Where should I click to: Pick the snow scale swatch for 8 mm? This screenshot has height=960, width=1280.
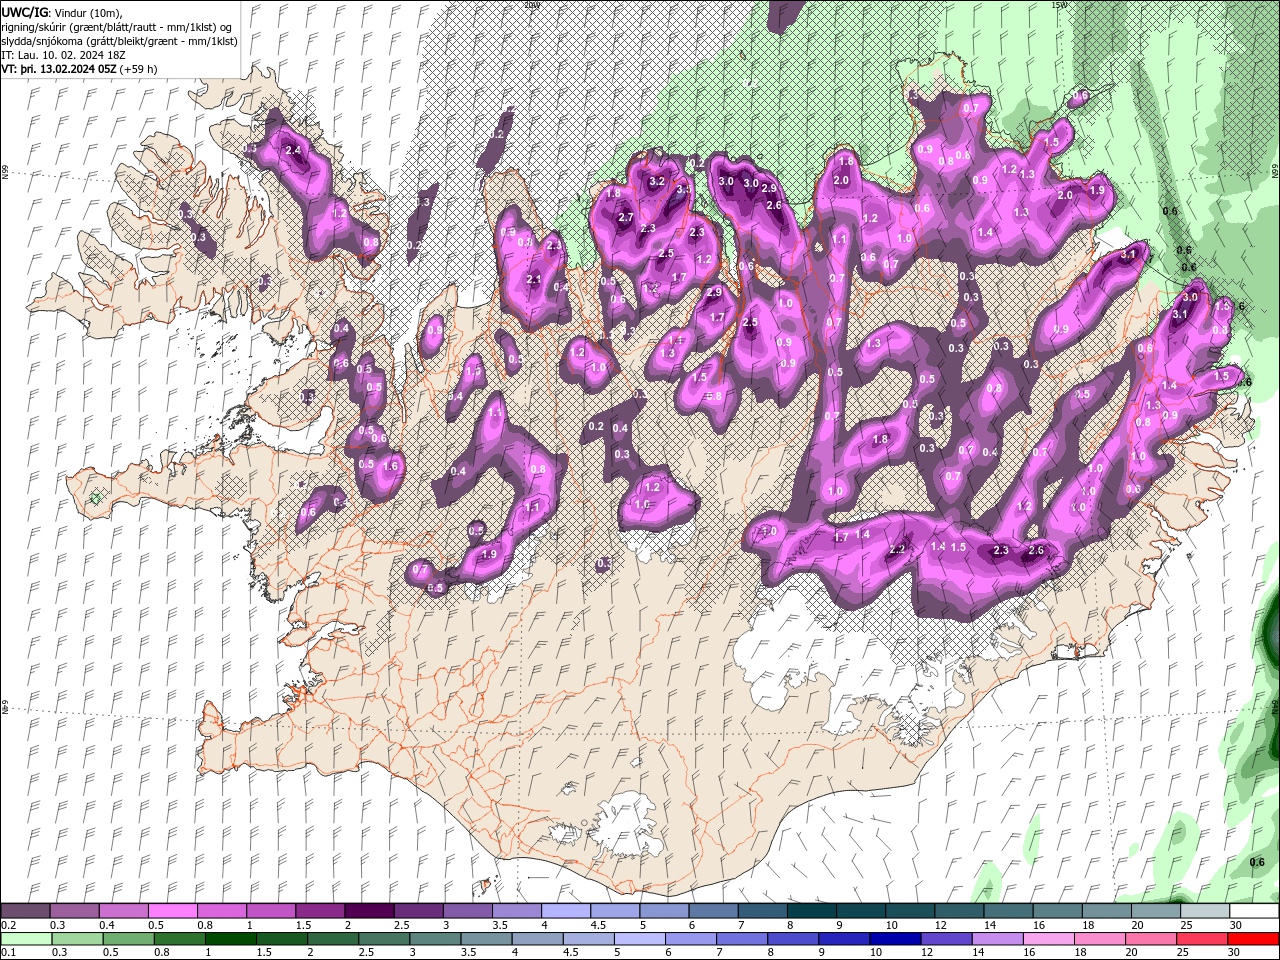click(811, 911)
